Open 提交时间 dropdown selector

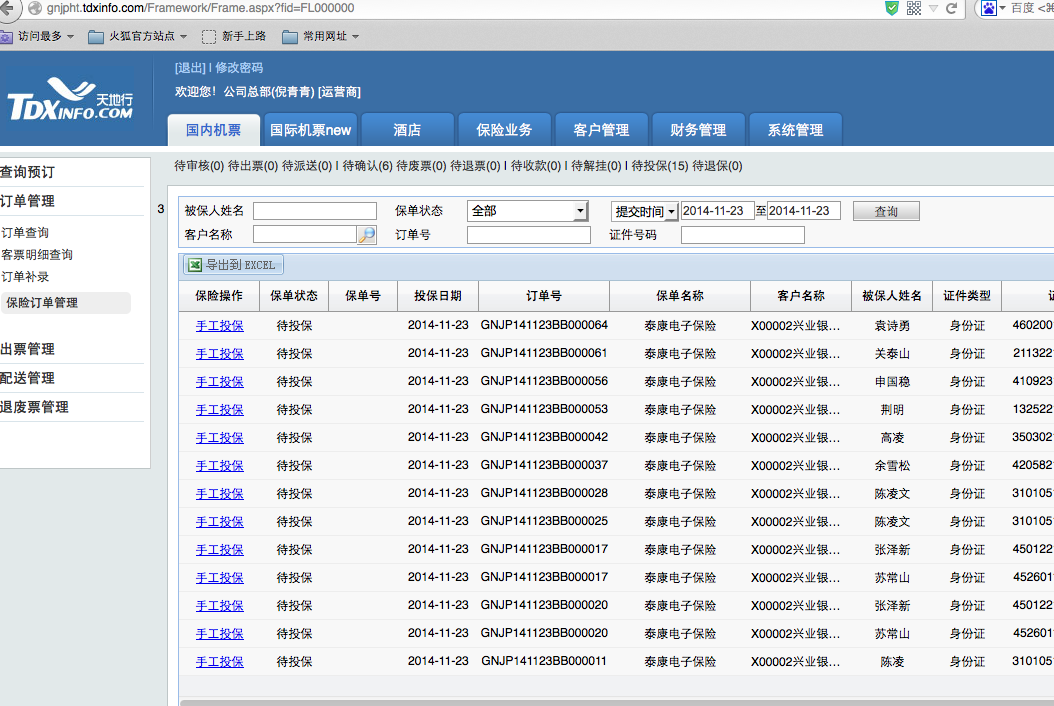click(x=644, y=211)
